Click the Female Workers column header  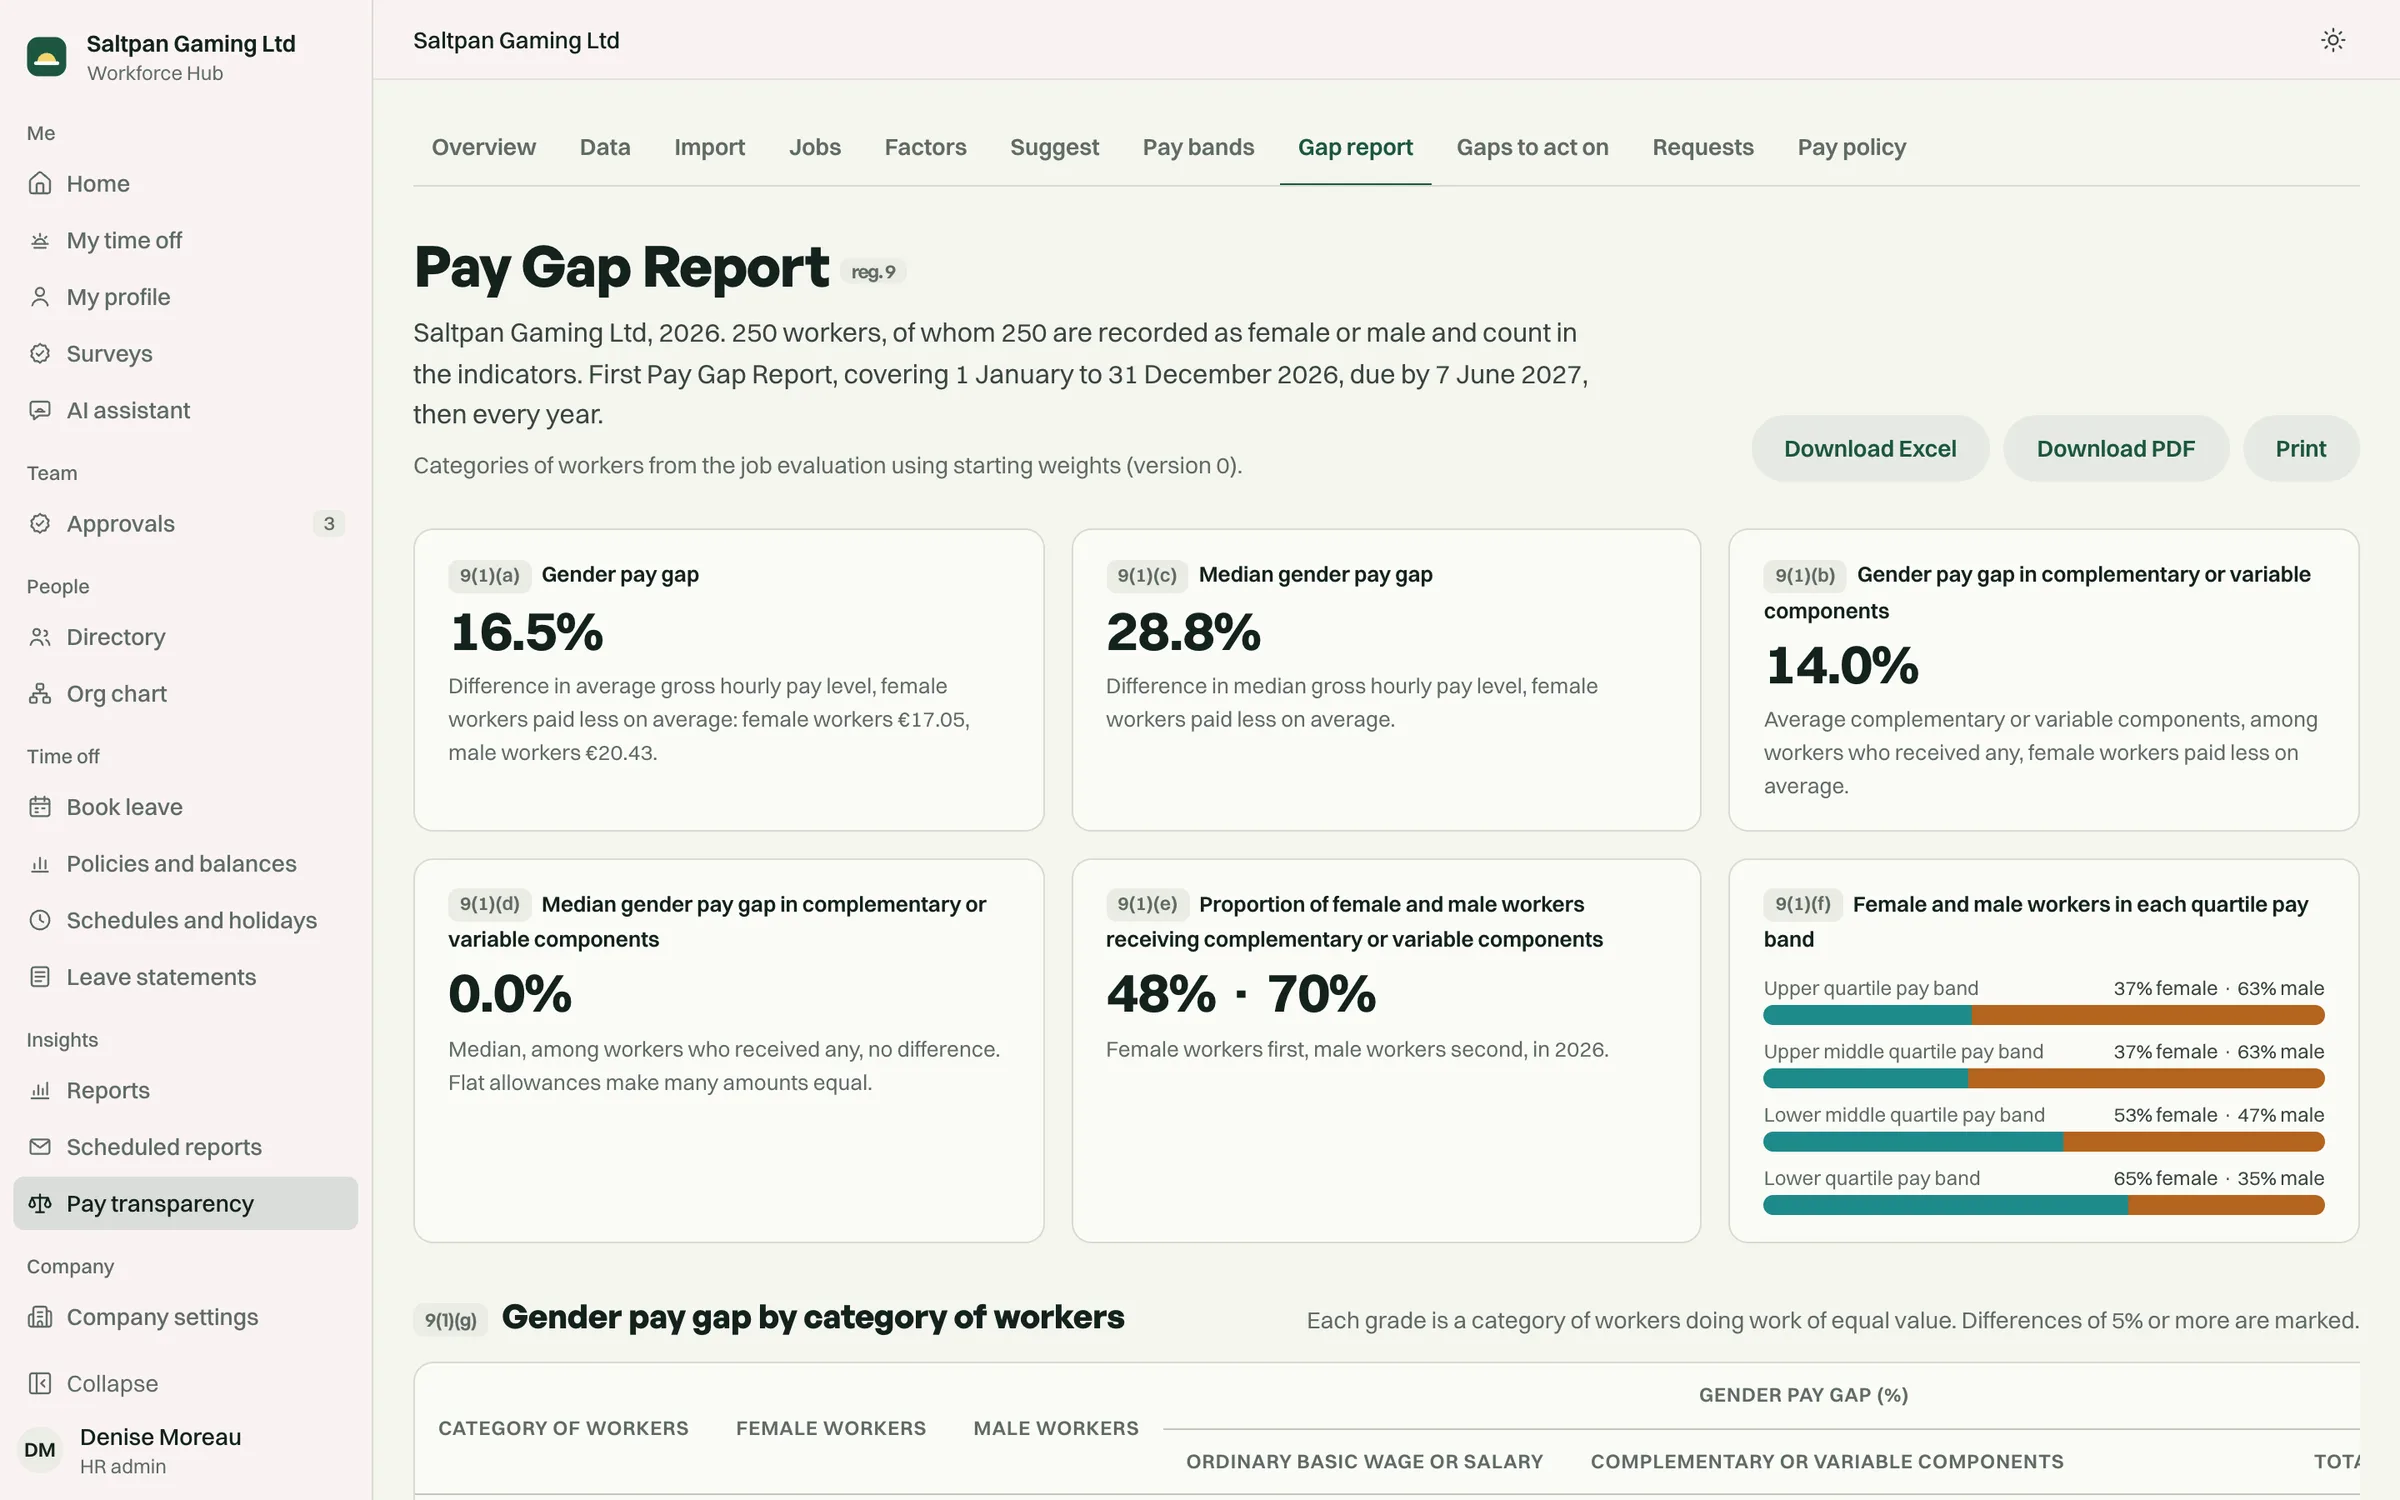click(x=831, y=1429)
